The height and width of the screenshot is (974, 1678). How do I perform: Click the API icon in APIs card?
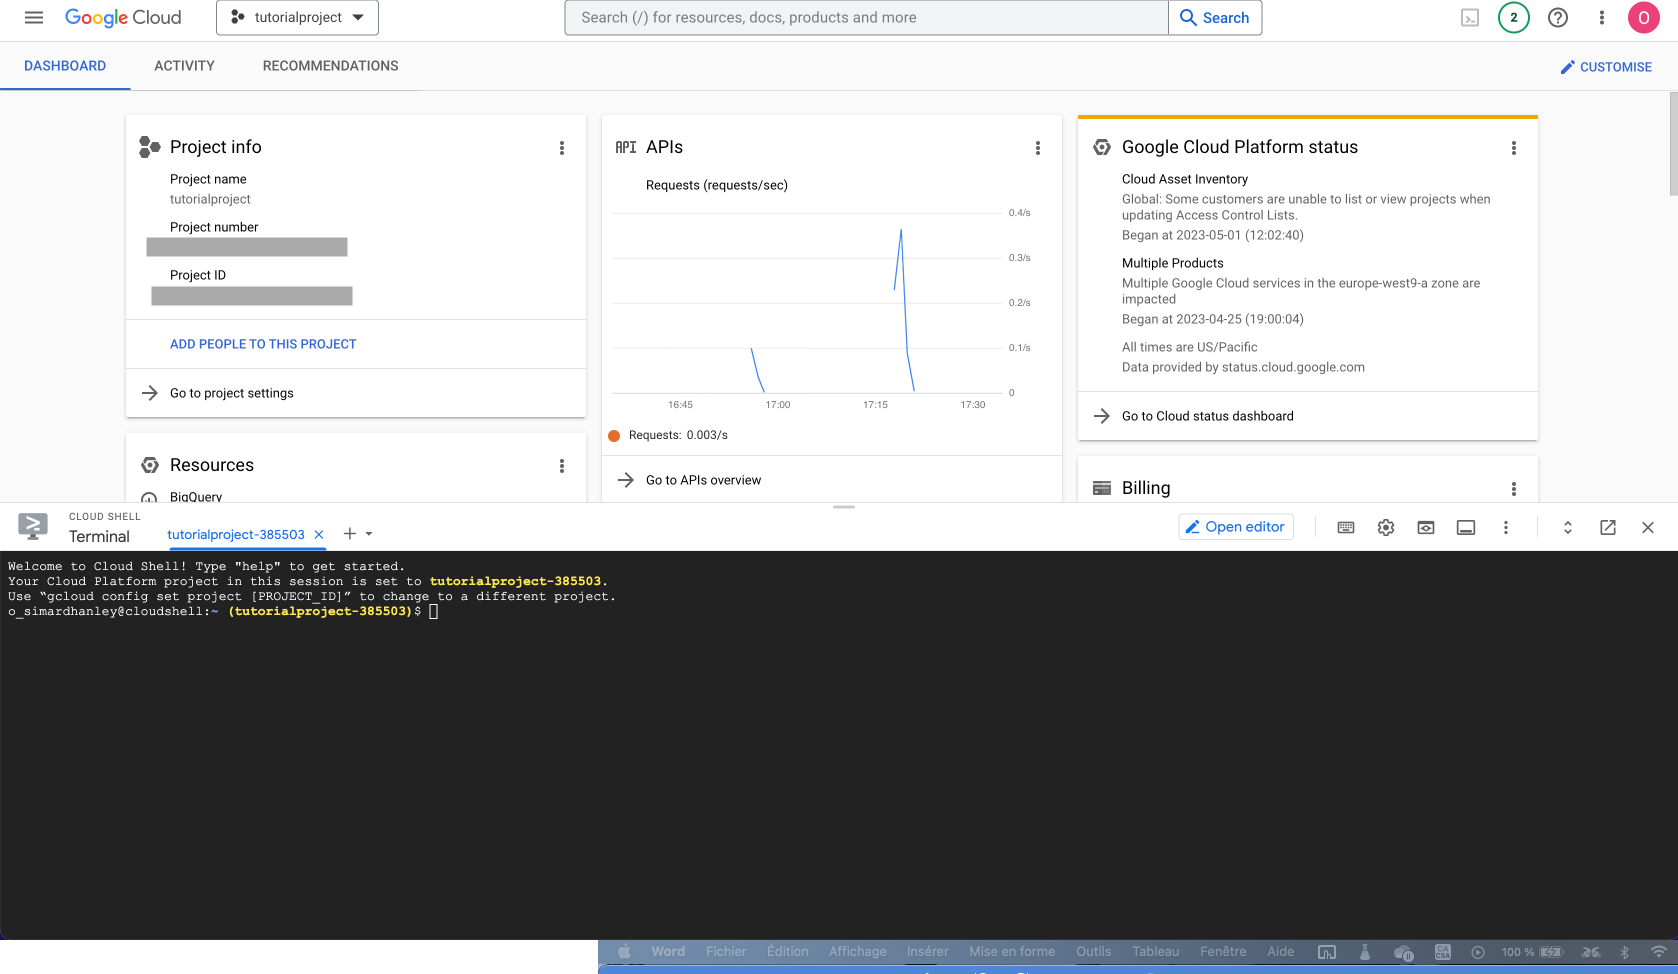626,147
